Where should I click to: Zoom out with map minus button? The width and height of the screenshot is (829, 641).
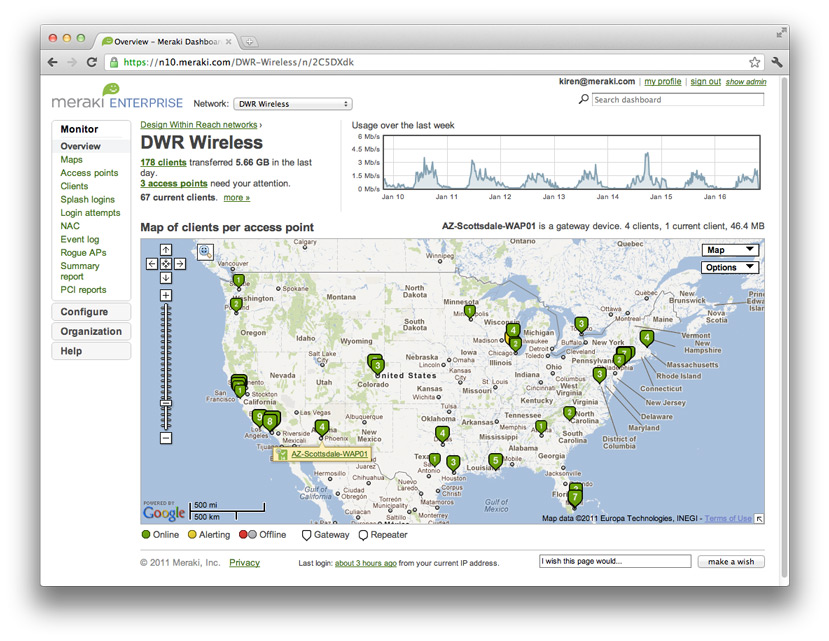pos(166,438)
